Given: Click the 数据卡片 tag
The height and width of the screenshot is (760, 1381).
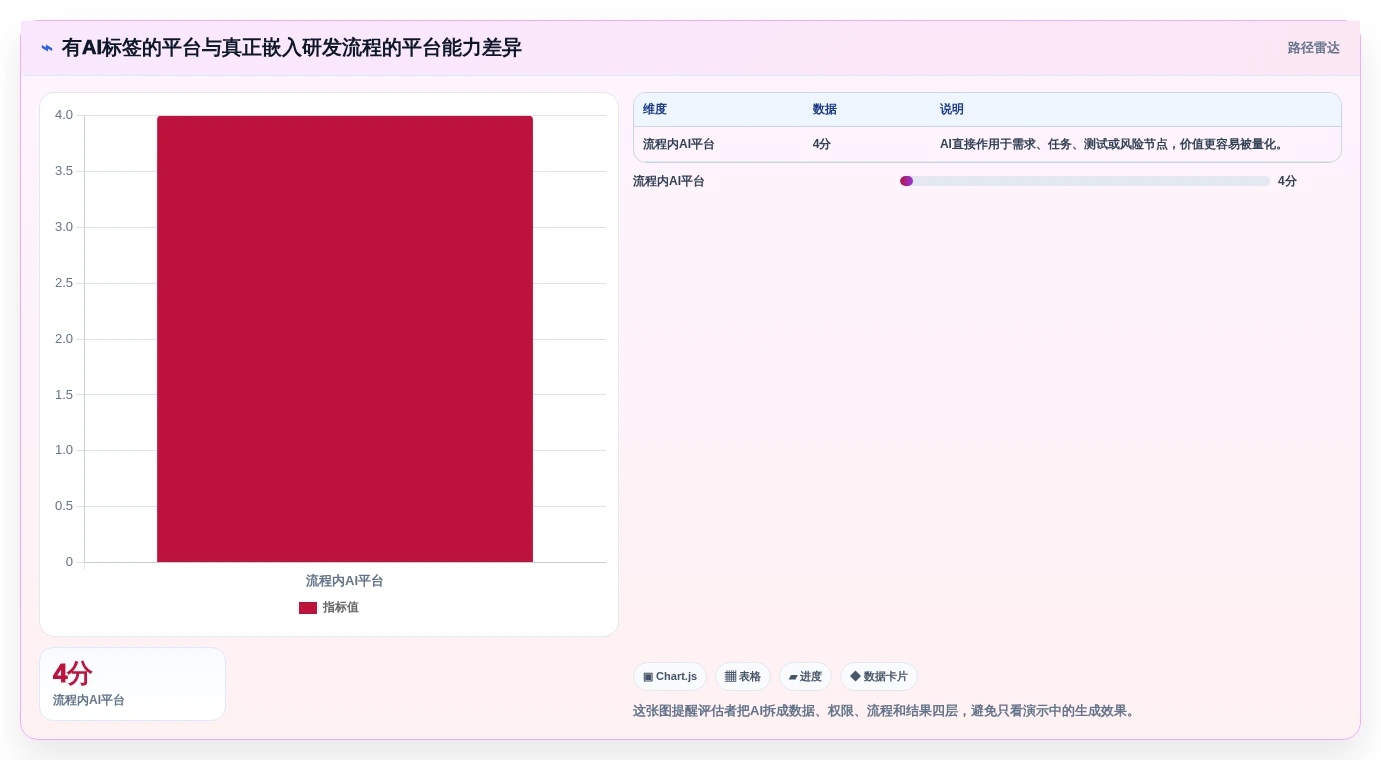Looking at the screenshot, I should pos(879,677).
